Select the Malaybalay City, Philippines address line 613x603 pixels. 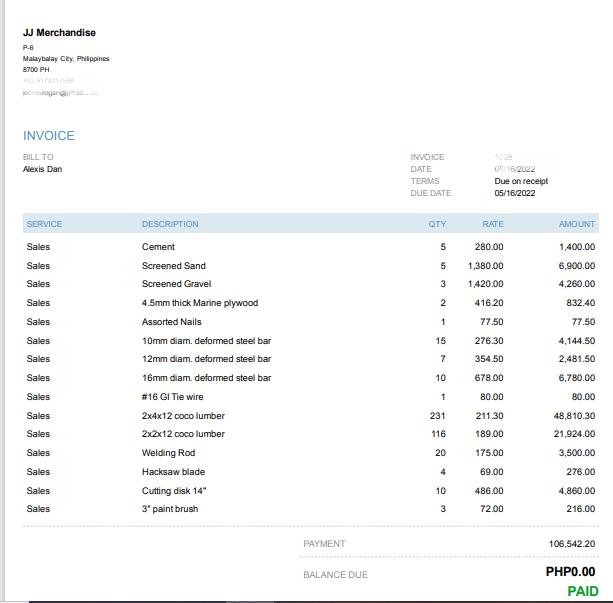pos(66,59)
